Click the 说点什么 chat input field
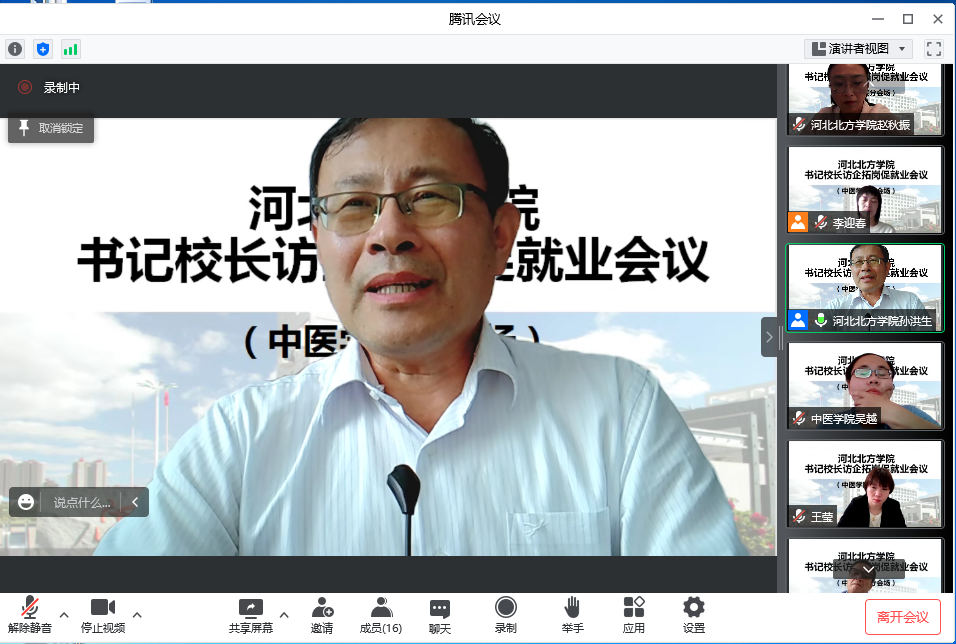This screenshot has width=956, height=644. [82, 503]
